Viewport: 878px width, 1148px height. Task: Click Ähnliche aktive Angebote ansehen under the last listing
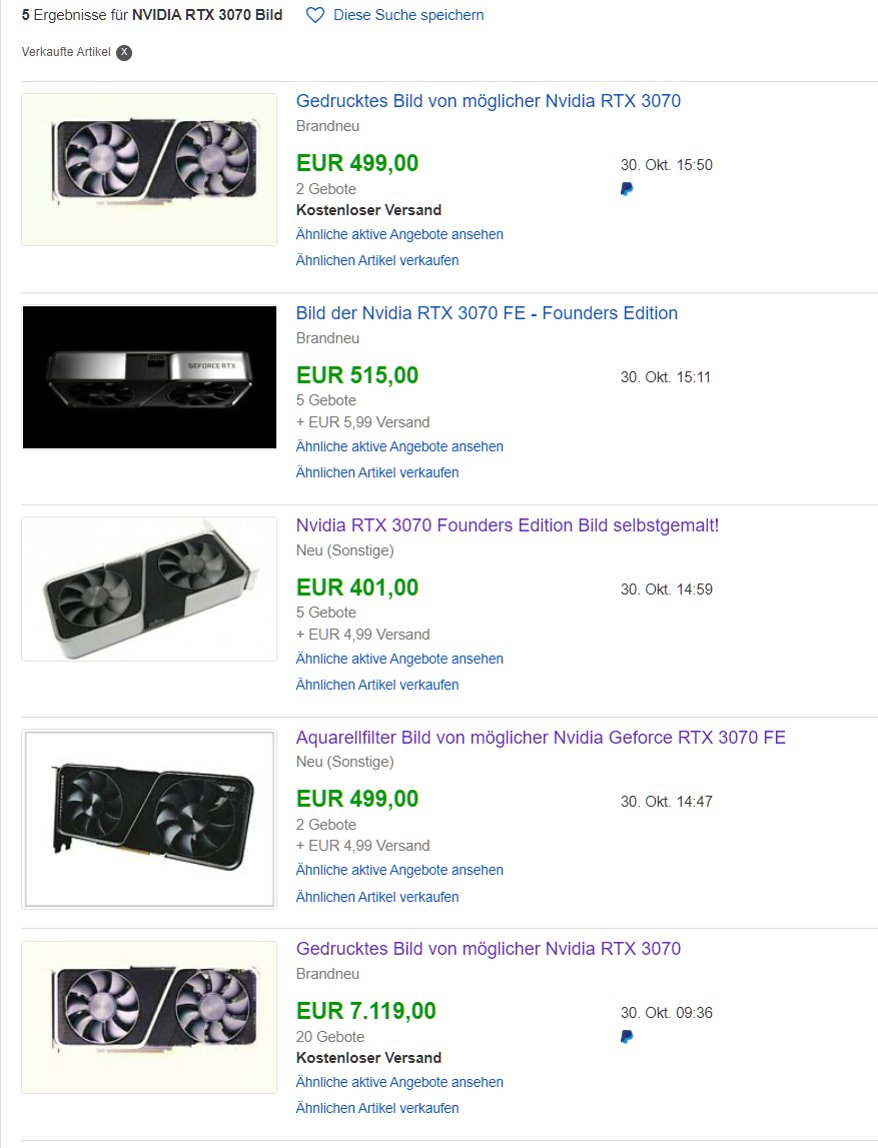click(399, 1082)
